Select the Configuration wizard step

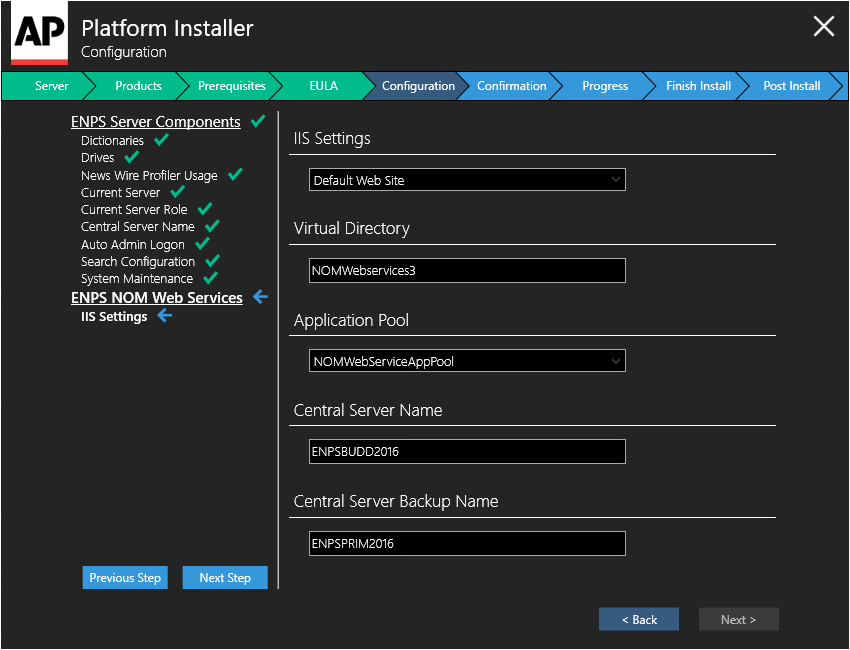[418, 86]
